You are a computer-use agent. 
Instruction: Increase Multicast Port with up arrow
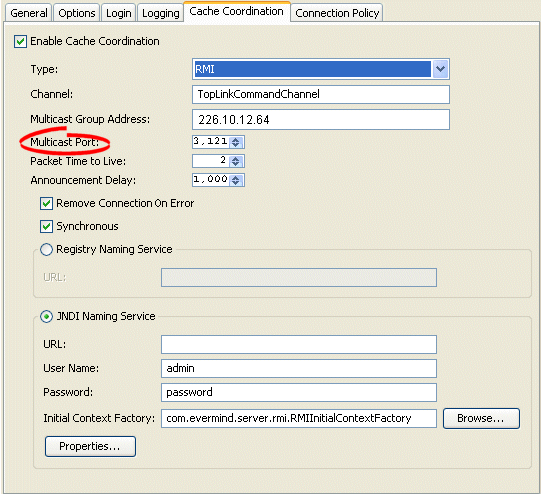(x=236, y=140)
